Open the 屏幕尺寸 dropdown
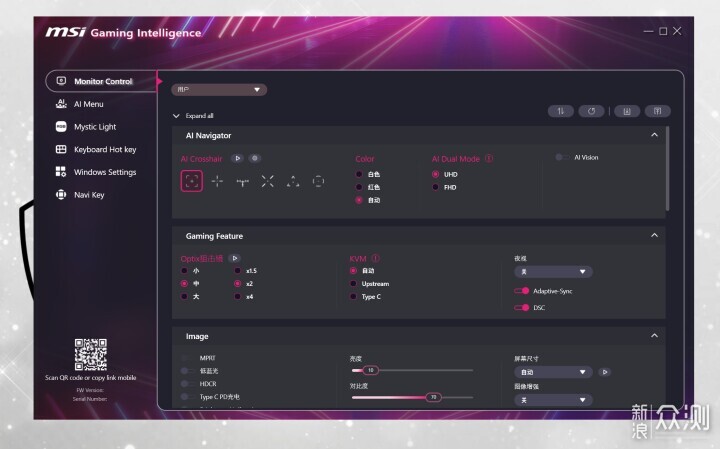Viewport: 720px width, 449px height. point(553,372)
